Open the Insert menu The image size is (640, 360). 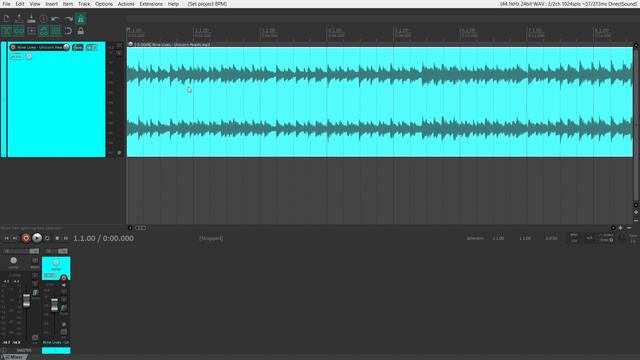click(51, 4)
